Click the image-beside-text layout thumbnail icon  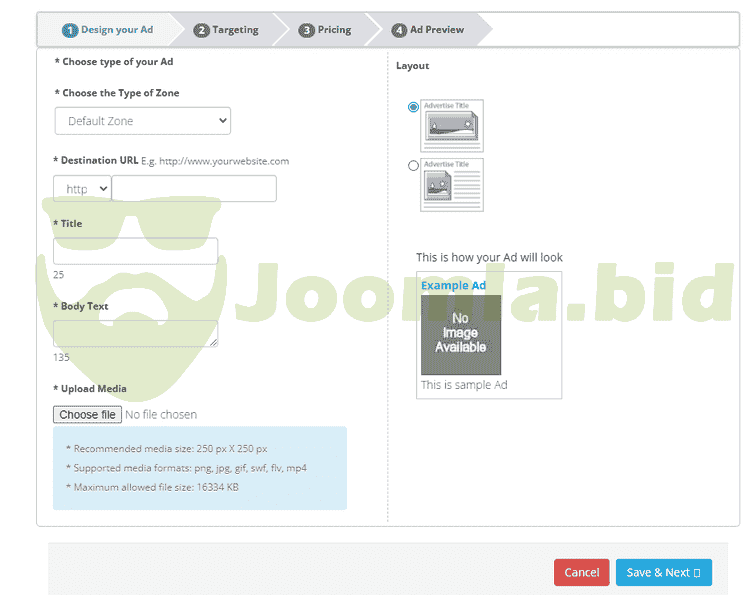(x=452, y=184)
